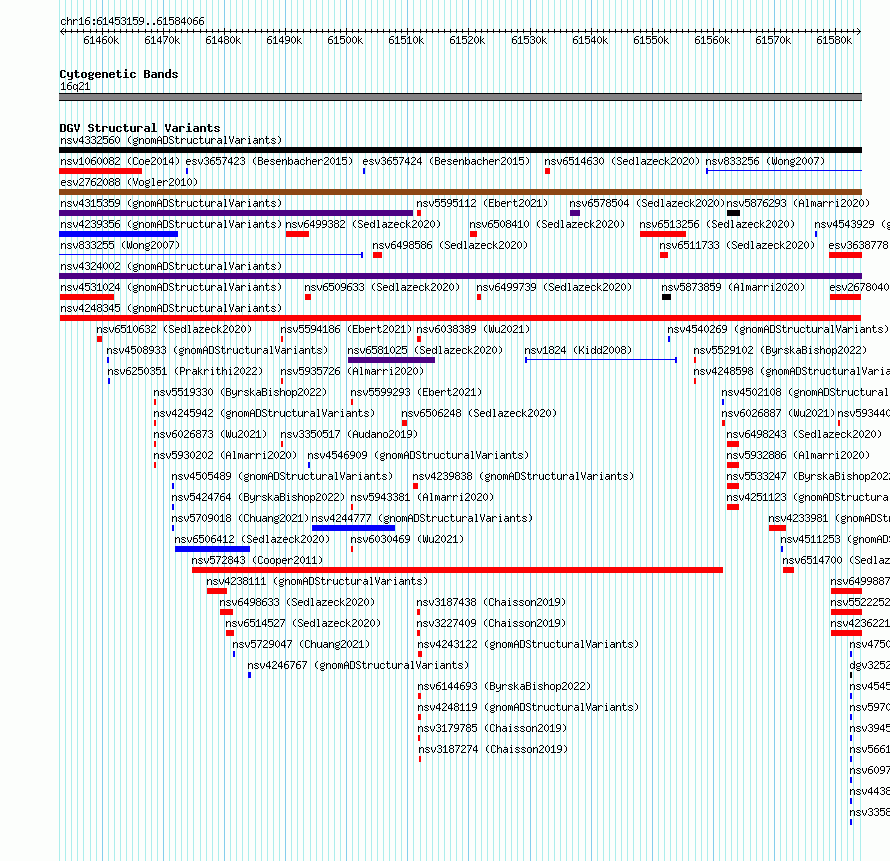Screen dimensions: 890x861
Task: Click the nsv4332560 gnomADStructuralVariants label
Action: 171,140
